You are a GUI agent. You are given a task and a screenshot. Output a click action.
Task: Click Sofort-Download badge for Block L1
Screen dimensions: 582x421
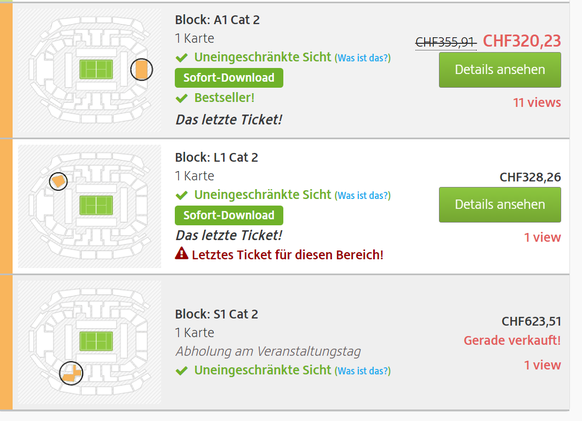pyautogui.click(x=229, y=215)
